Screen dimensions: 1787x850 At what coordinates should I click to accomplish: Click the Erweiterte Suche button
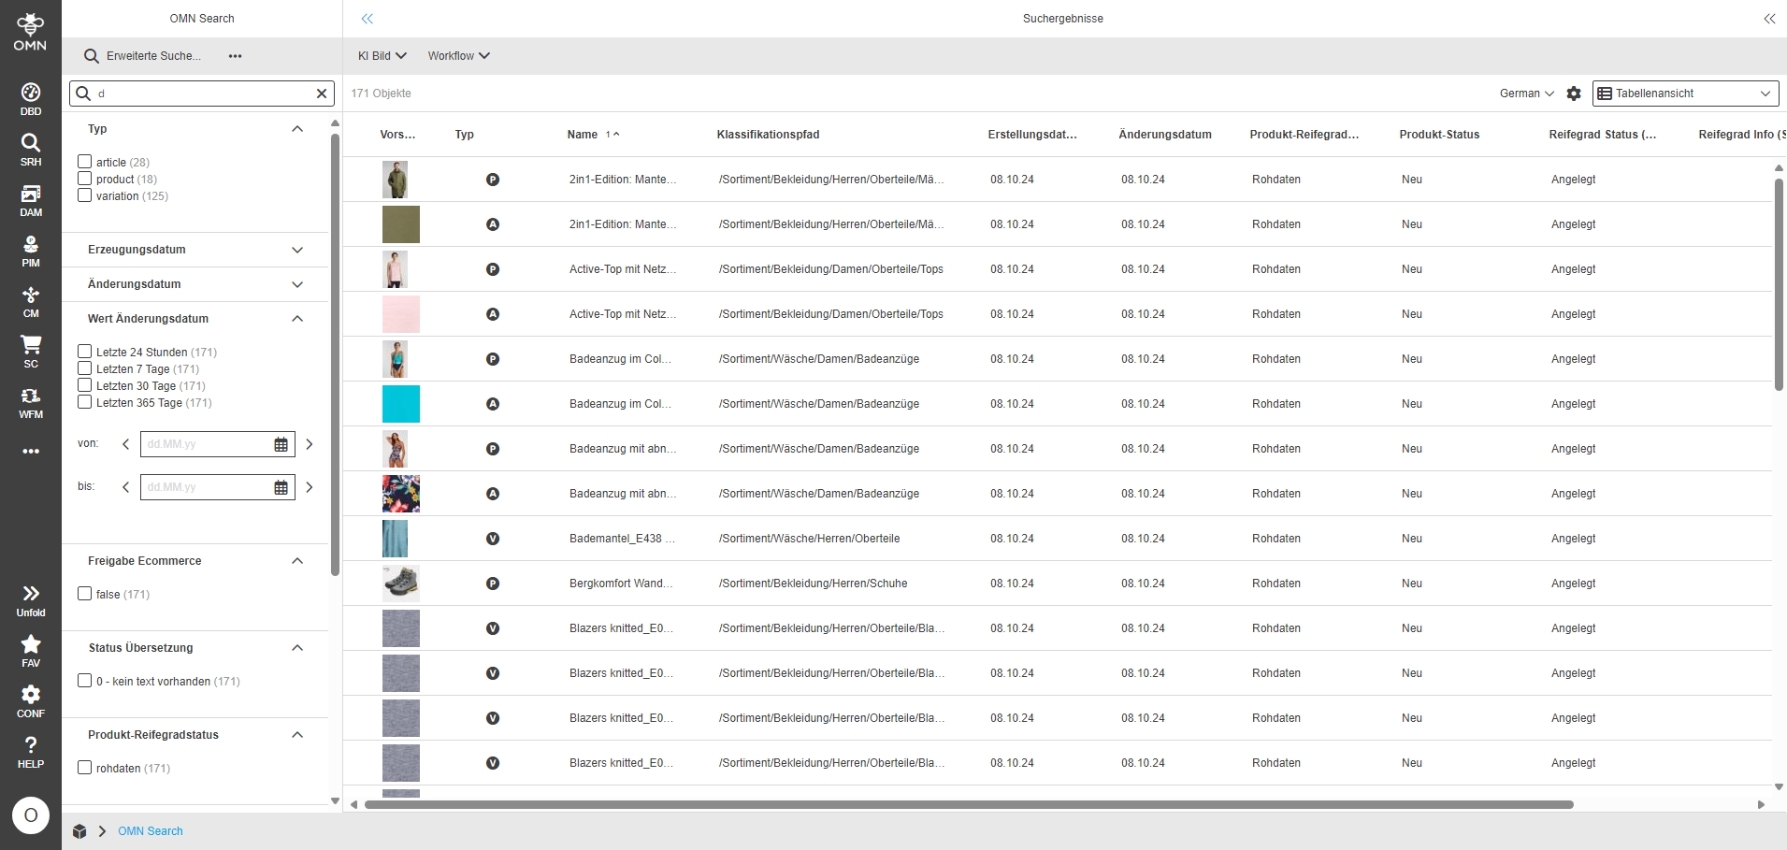tap(143, 56)
